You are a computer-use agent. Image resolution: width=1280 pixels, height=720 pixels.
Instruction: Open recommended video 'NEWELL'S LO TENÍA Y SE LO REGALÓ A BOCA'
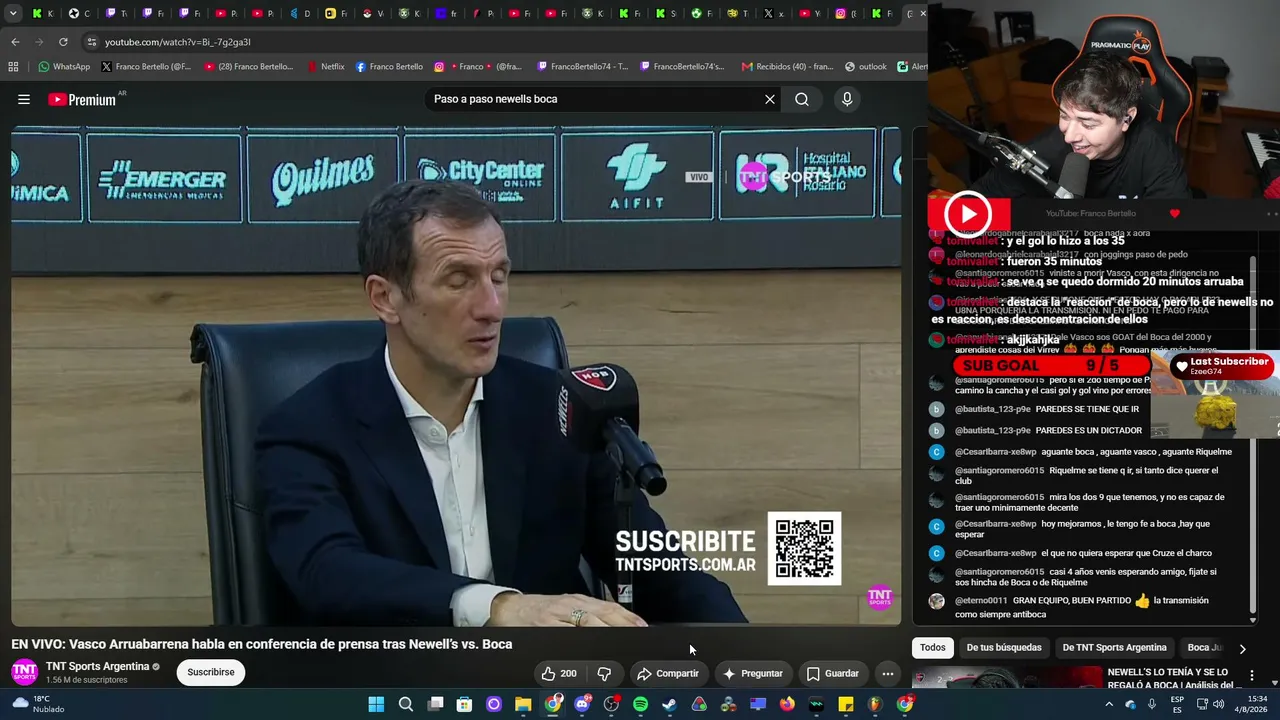click(x=1168, y=678)
